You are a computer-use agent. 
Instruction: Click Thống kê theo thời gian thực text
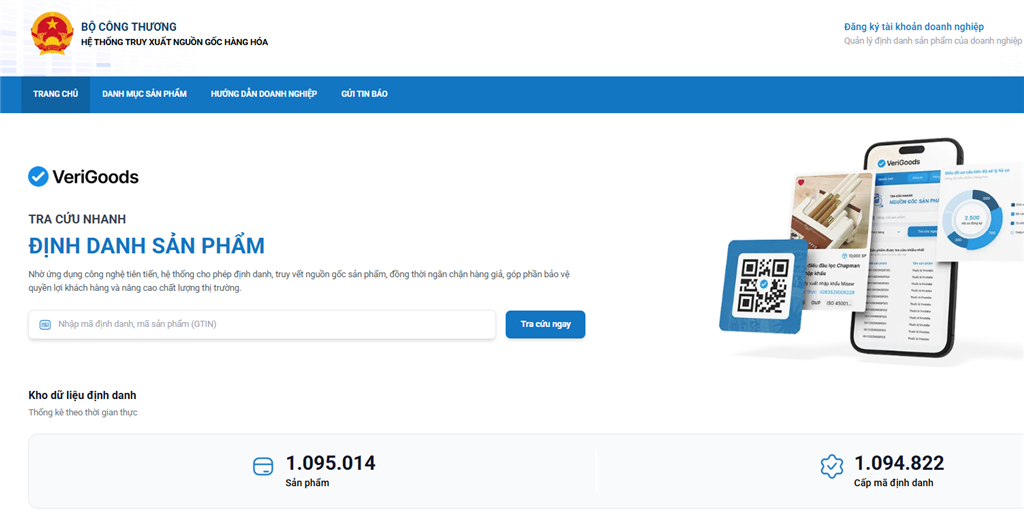pos(83,412)
